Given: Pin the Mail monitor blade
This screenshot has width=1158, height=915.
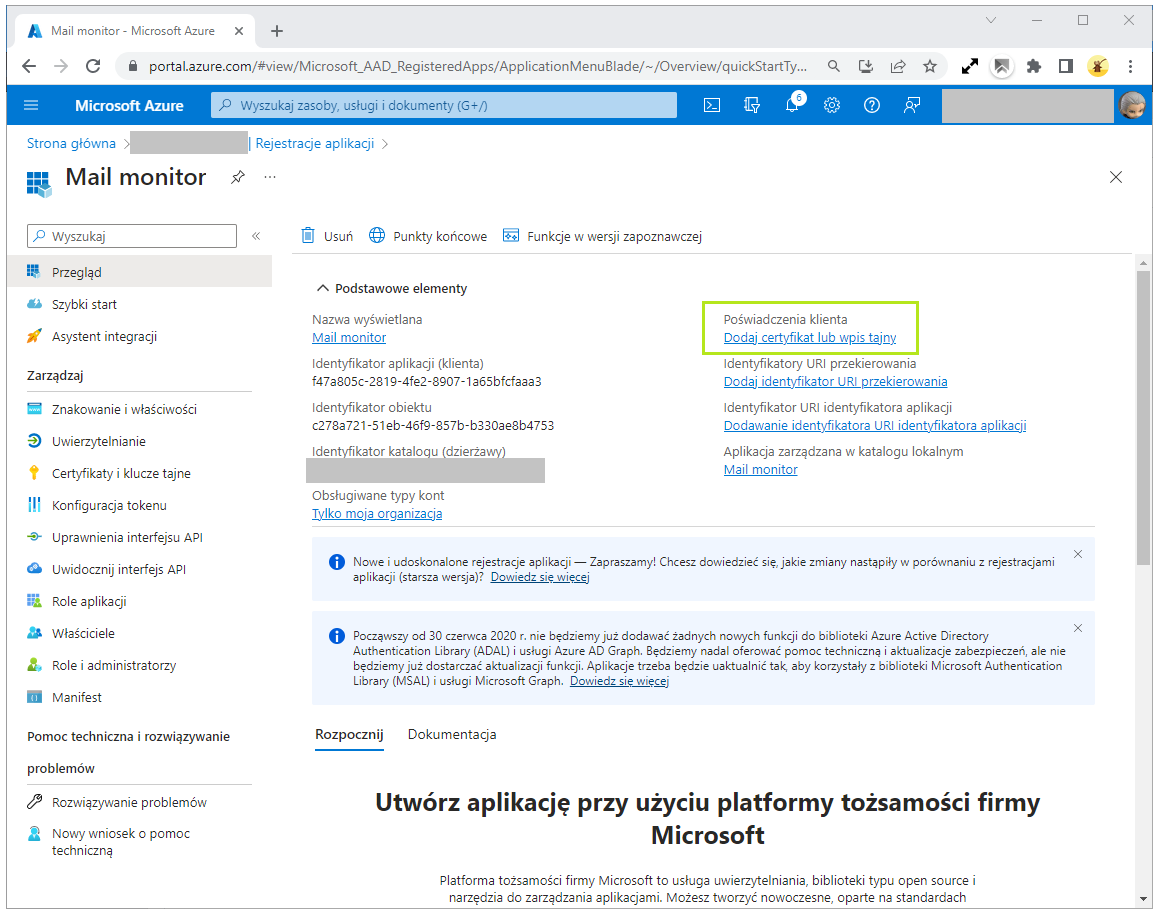Looking at the screenshot, I should tap(238, 177).
